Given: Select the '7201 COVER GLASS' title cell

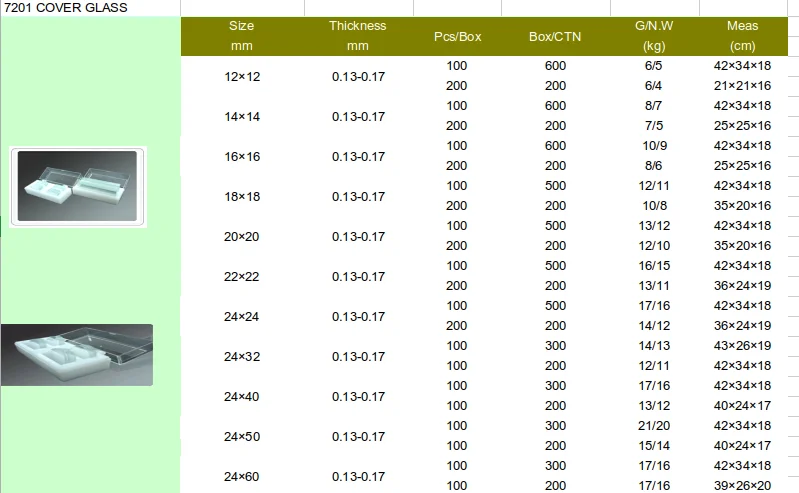Looking at the screenshot, I should pos(66,8).
